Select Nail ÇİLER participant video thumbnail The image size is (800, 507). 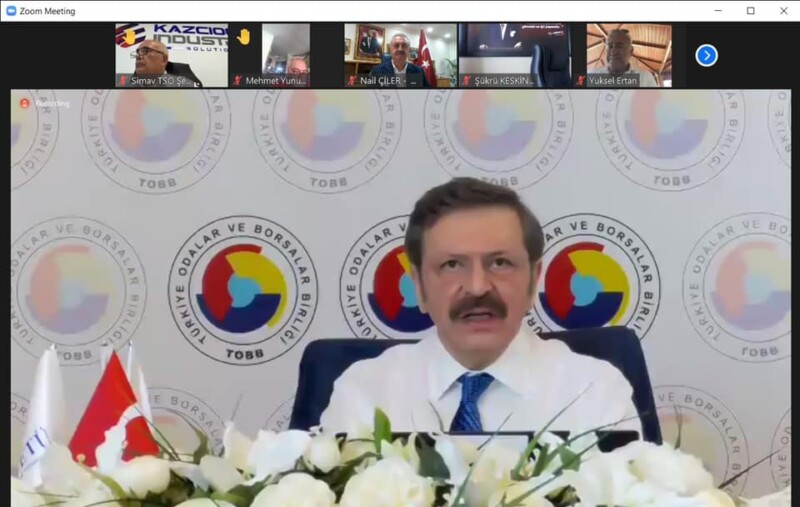(x=401, y=55)
